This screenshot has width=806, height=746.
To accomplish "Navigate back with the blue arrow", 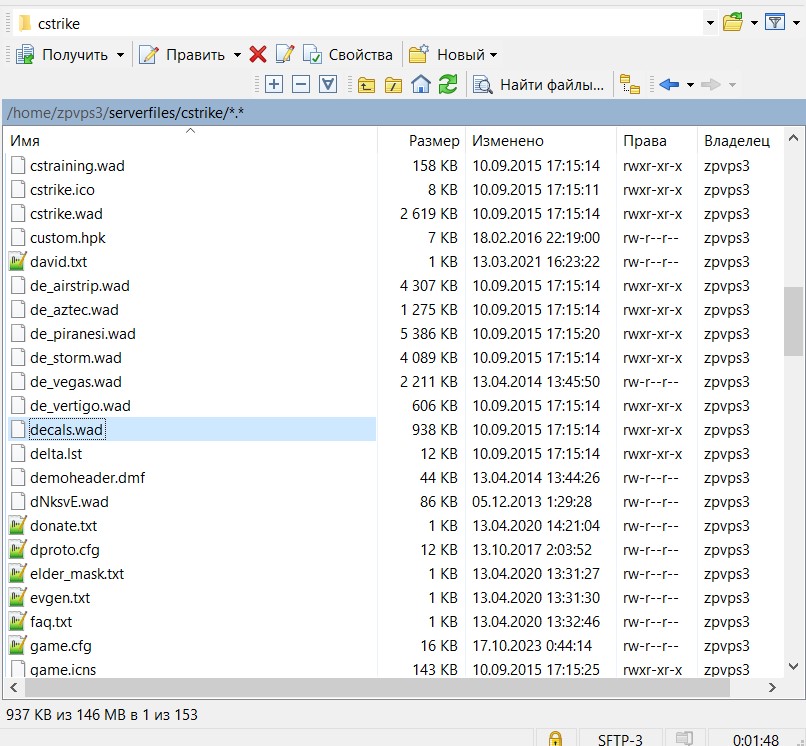I will coord(669,84).
